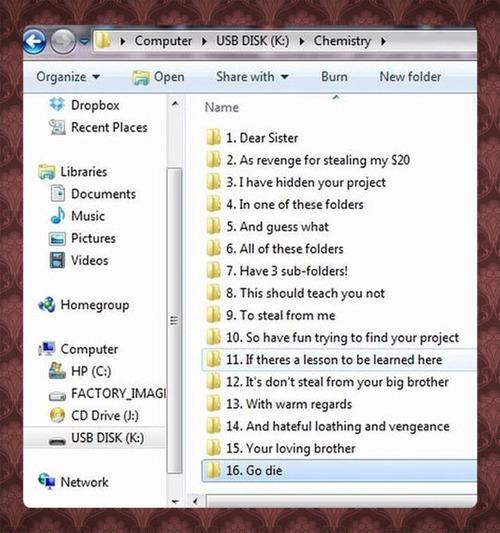500x533 pixels.
Task: Click the Network icon in sidebar
Action: (47, 481)
